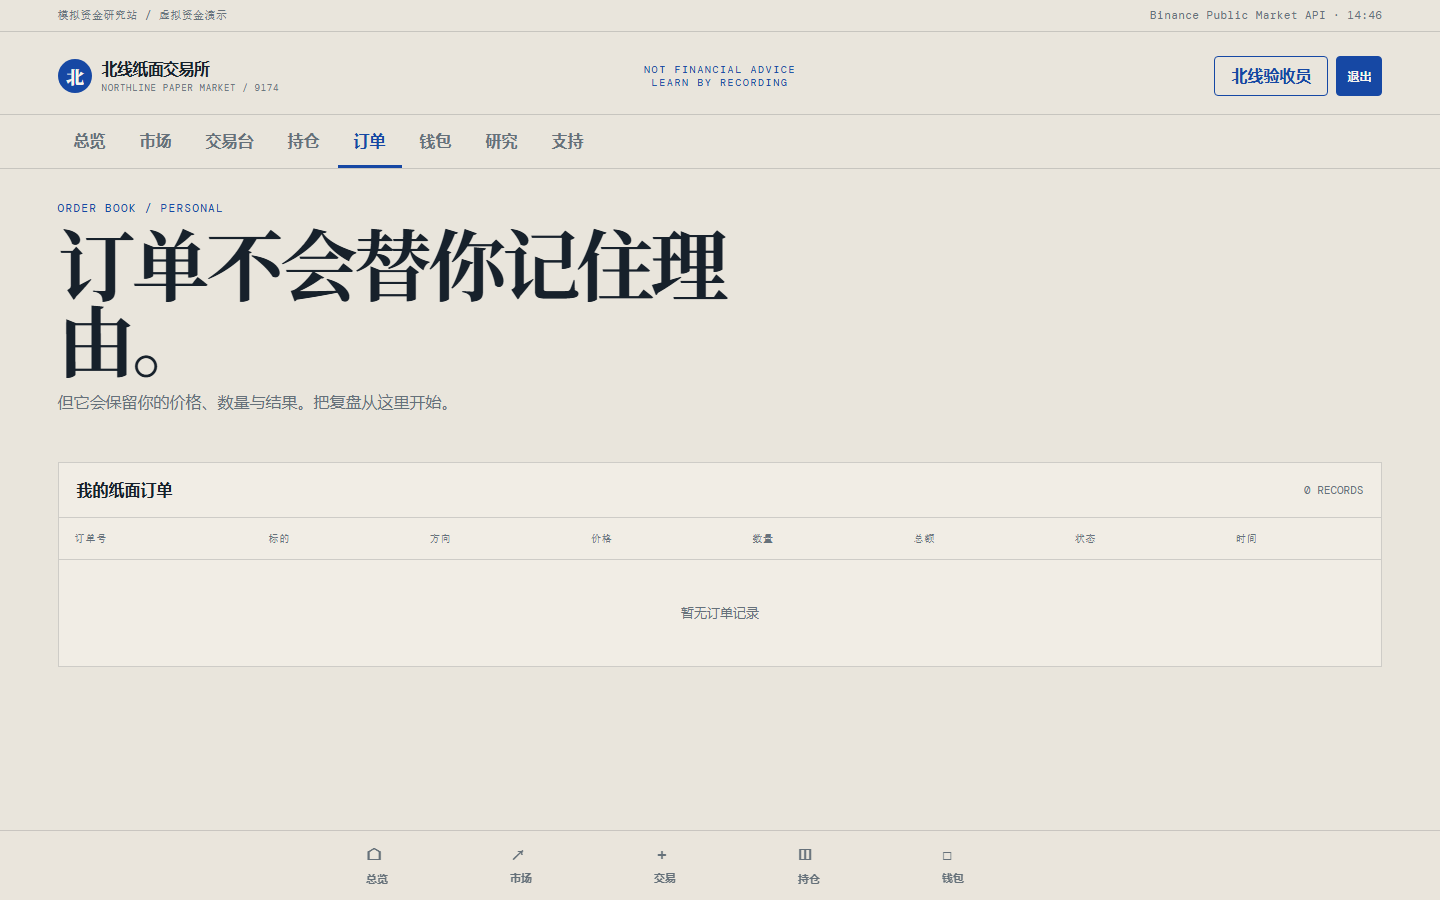The height and width of the screenshot is (900, 1440).
Task: Click the 方向 column header
Action: point(440,539)
